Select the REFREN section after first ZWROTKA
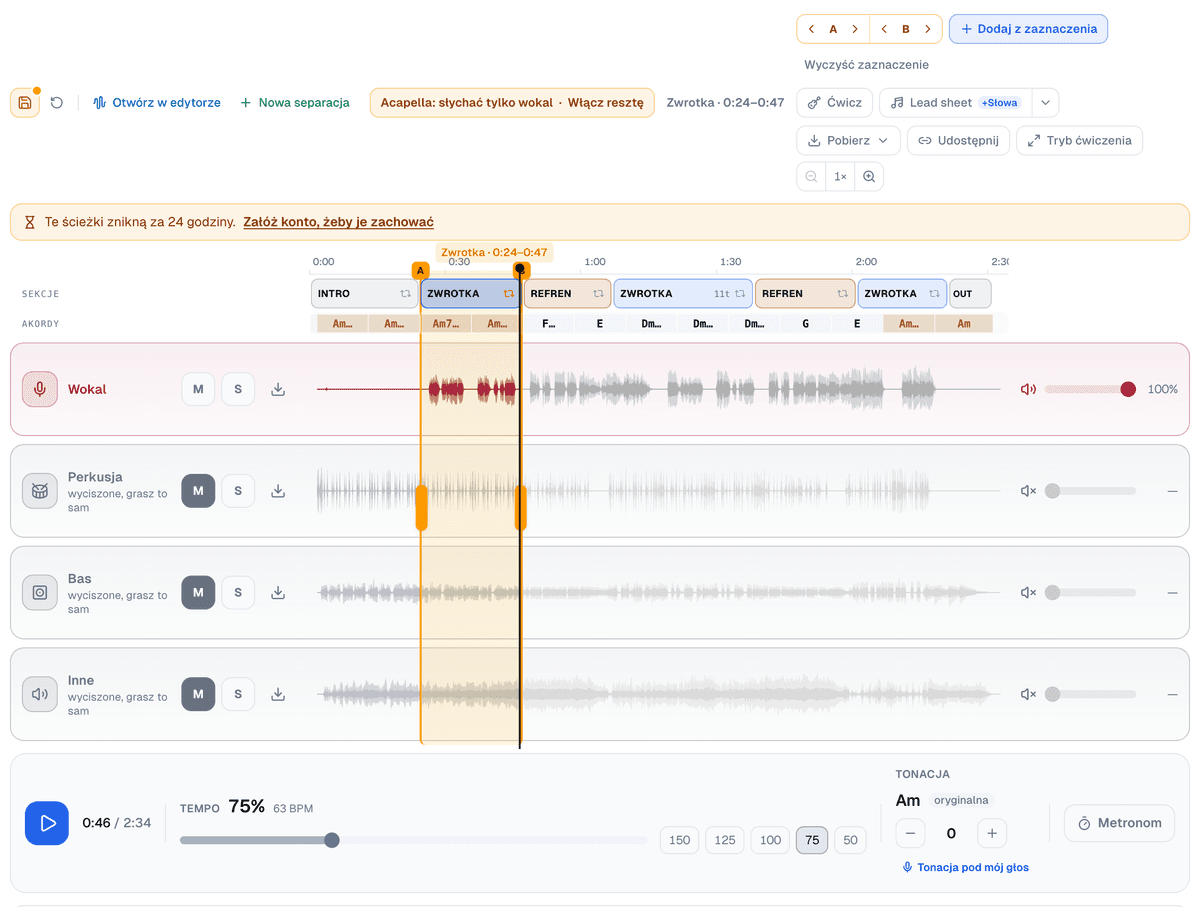Image resolution: width=1200 pixels, height=907 pixels. point(567,294)
